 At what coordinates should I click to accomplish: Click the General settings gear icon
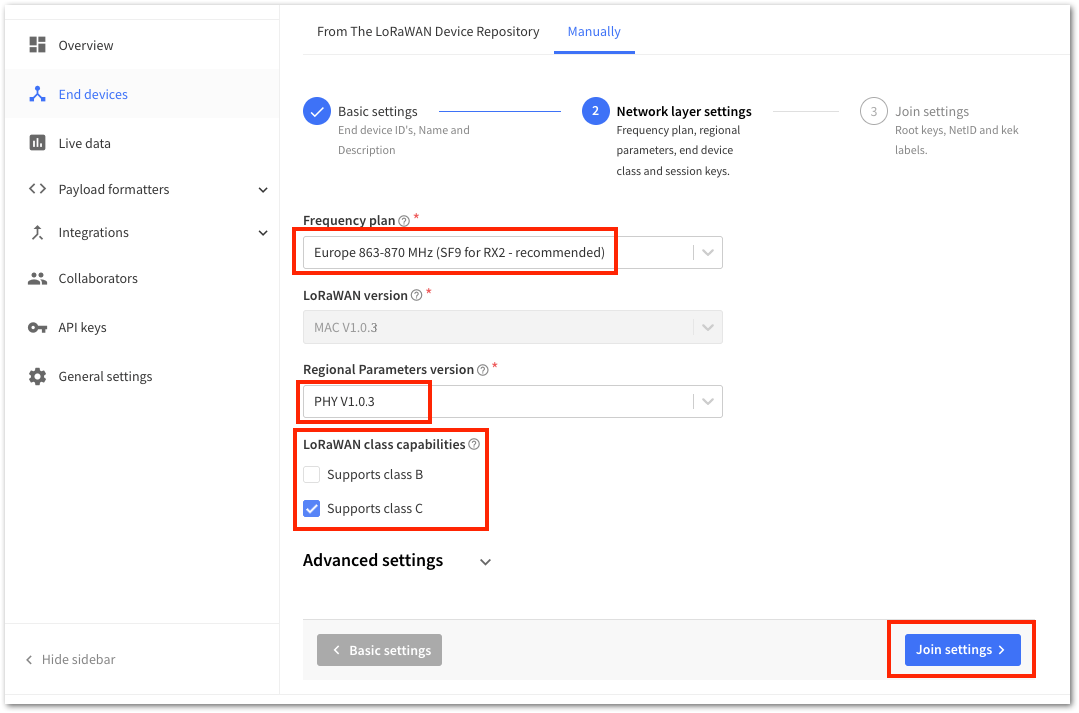point(37,376)
